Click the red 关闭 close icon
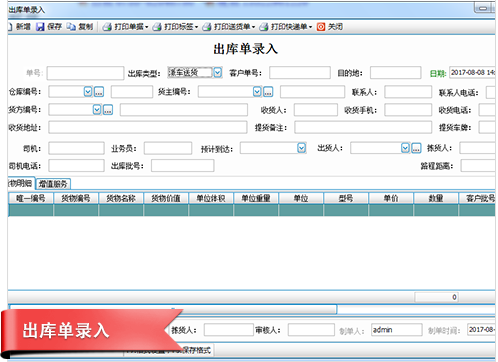 point(321,27)
